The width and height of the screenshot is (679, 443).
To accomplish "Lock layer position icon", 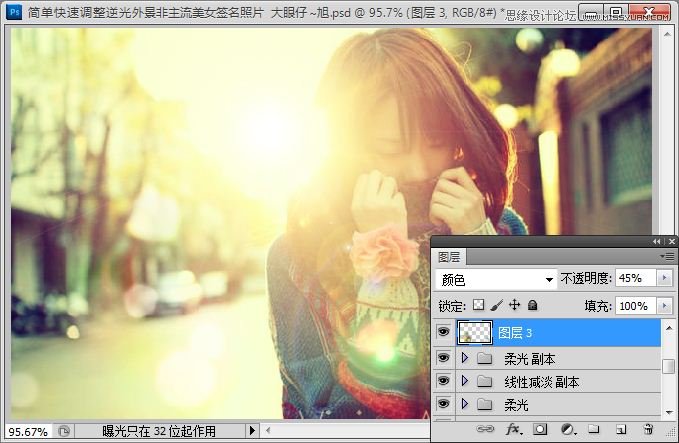I will (514, 305).
